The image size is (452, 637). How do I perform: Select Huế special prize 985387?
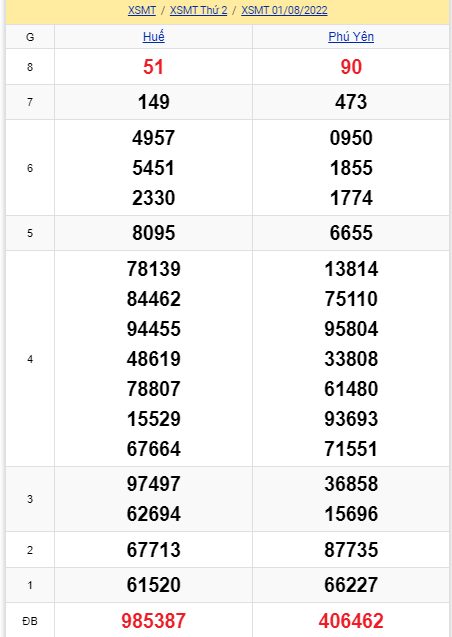[x=154, y=621]
